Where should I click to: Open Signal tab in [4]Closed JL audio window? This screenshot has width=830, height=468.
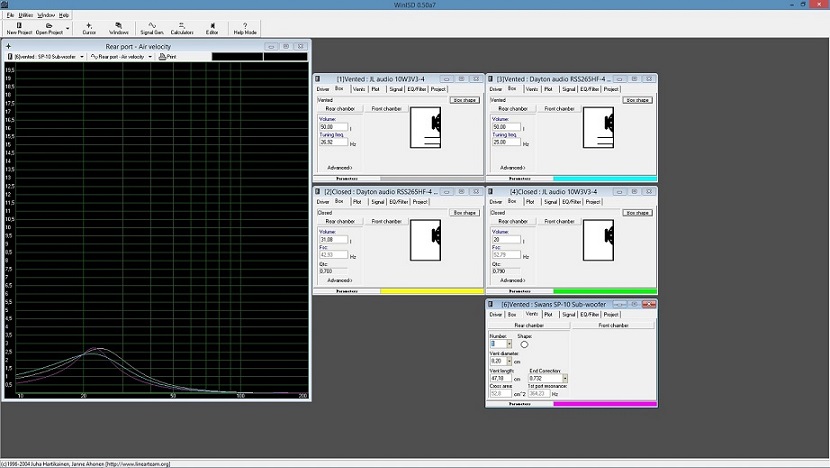click(551, 202)
